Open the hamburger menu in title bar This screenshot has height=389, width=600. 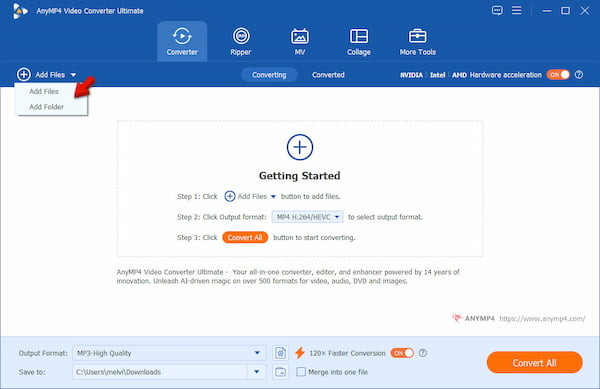click(x=517, y=10)
